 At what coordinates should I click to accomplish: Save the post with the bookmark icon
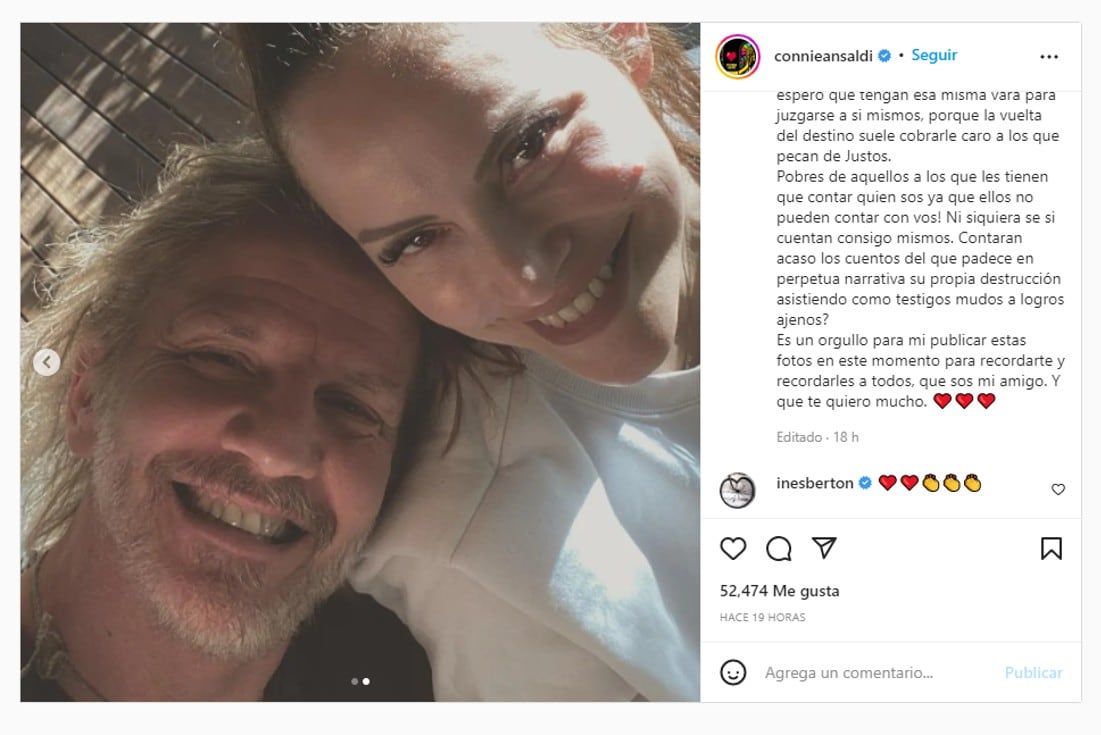[x=1050, y=547]
